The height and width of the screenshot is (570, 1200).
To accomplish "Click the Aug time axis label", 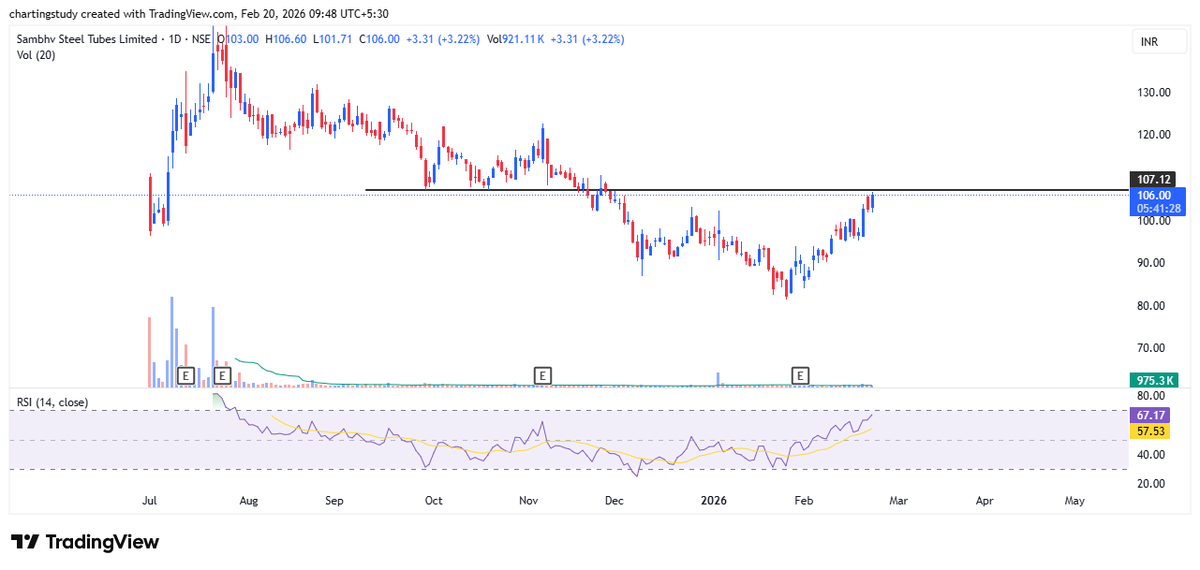I will coord(249,499).
